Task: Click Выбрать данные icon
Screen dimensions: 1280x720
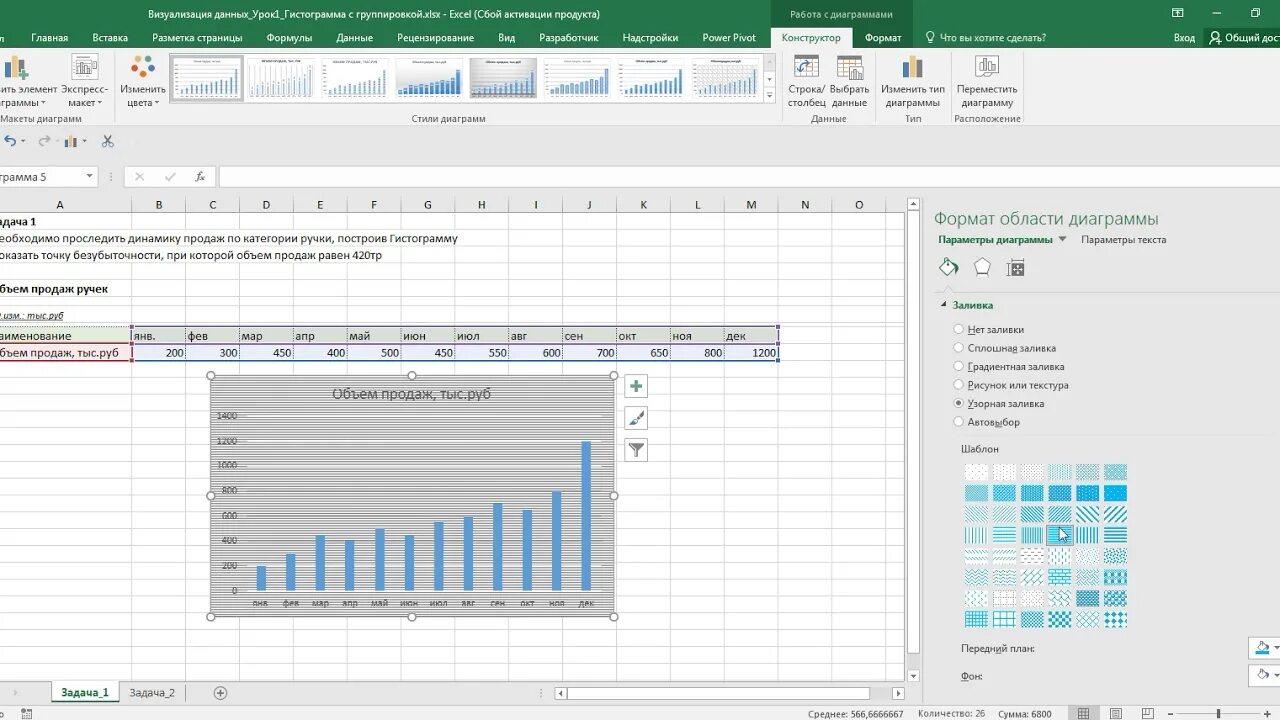Action: pyautogui.click(x=849, y=68)
